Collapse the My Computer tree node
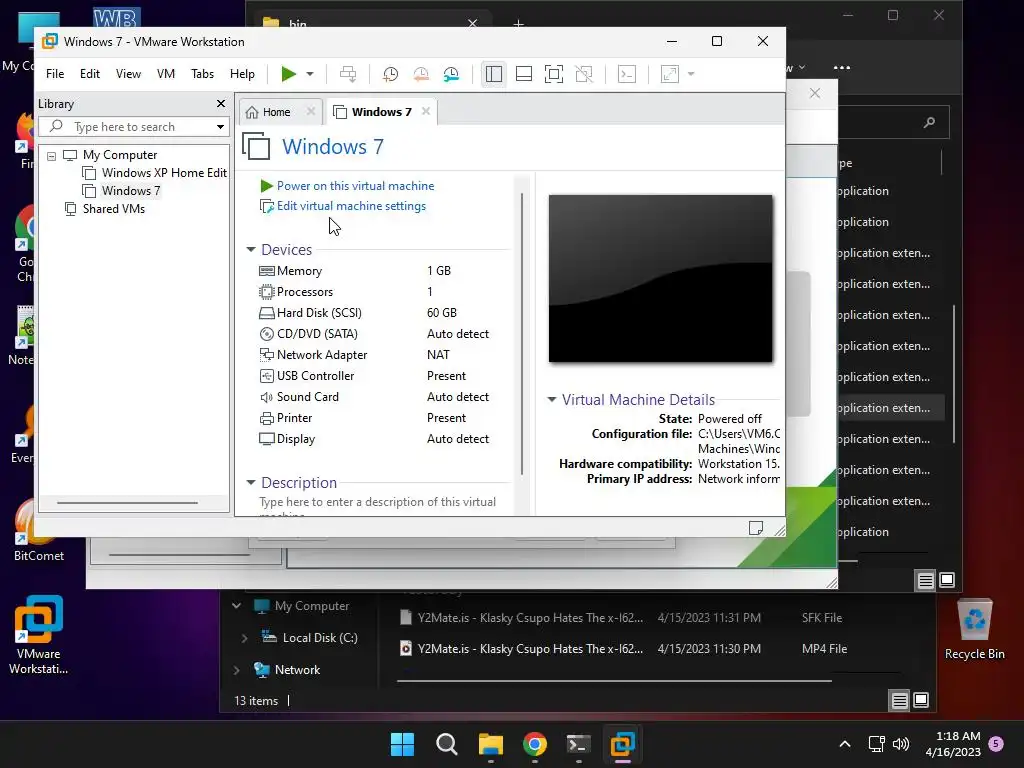Screen dimensions: 1024x768 pos(52,155)
